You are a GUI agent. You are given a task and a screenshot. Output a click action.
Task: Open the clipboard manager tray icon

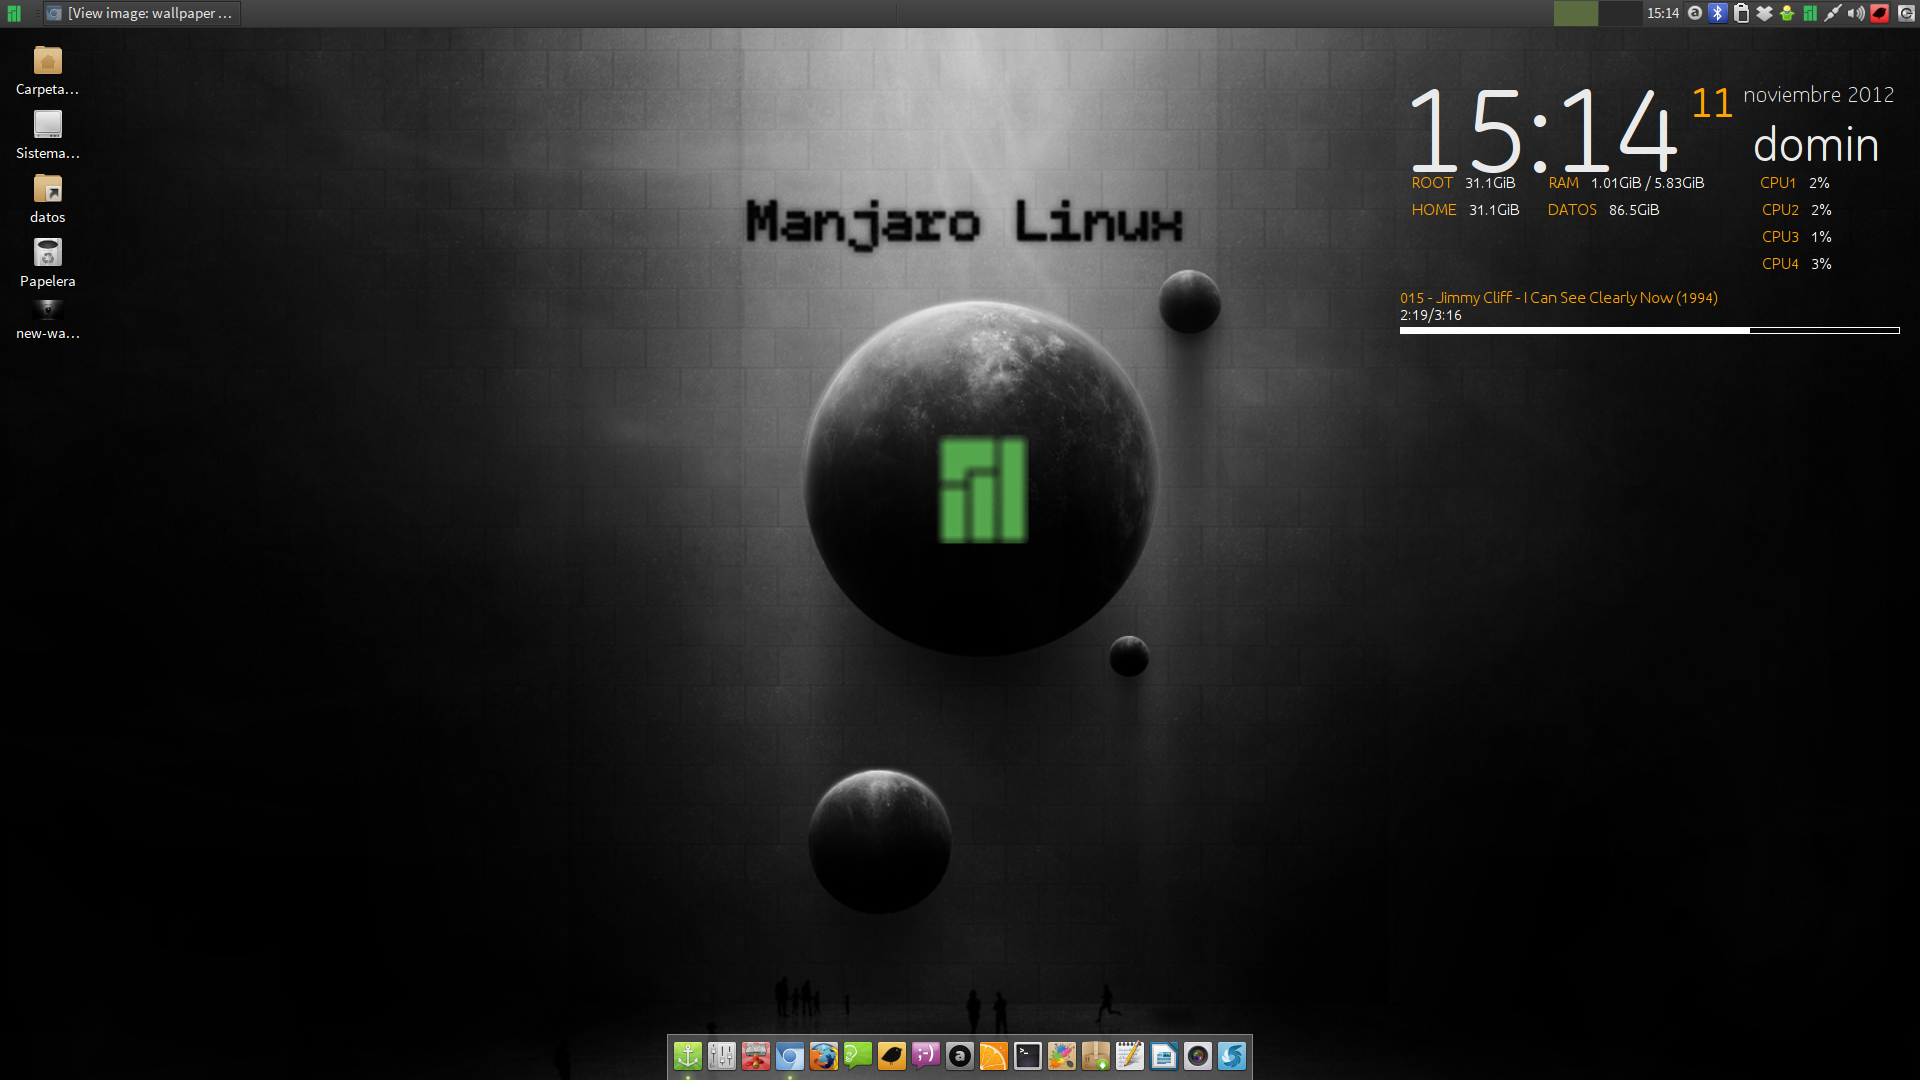click(1741, 13)
